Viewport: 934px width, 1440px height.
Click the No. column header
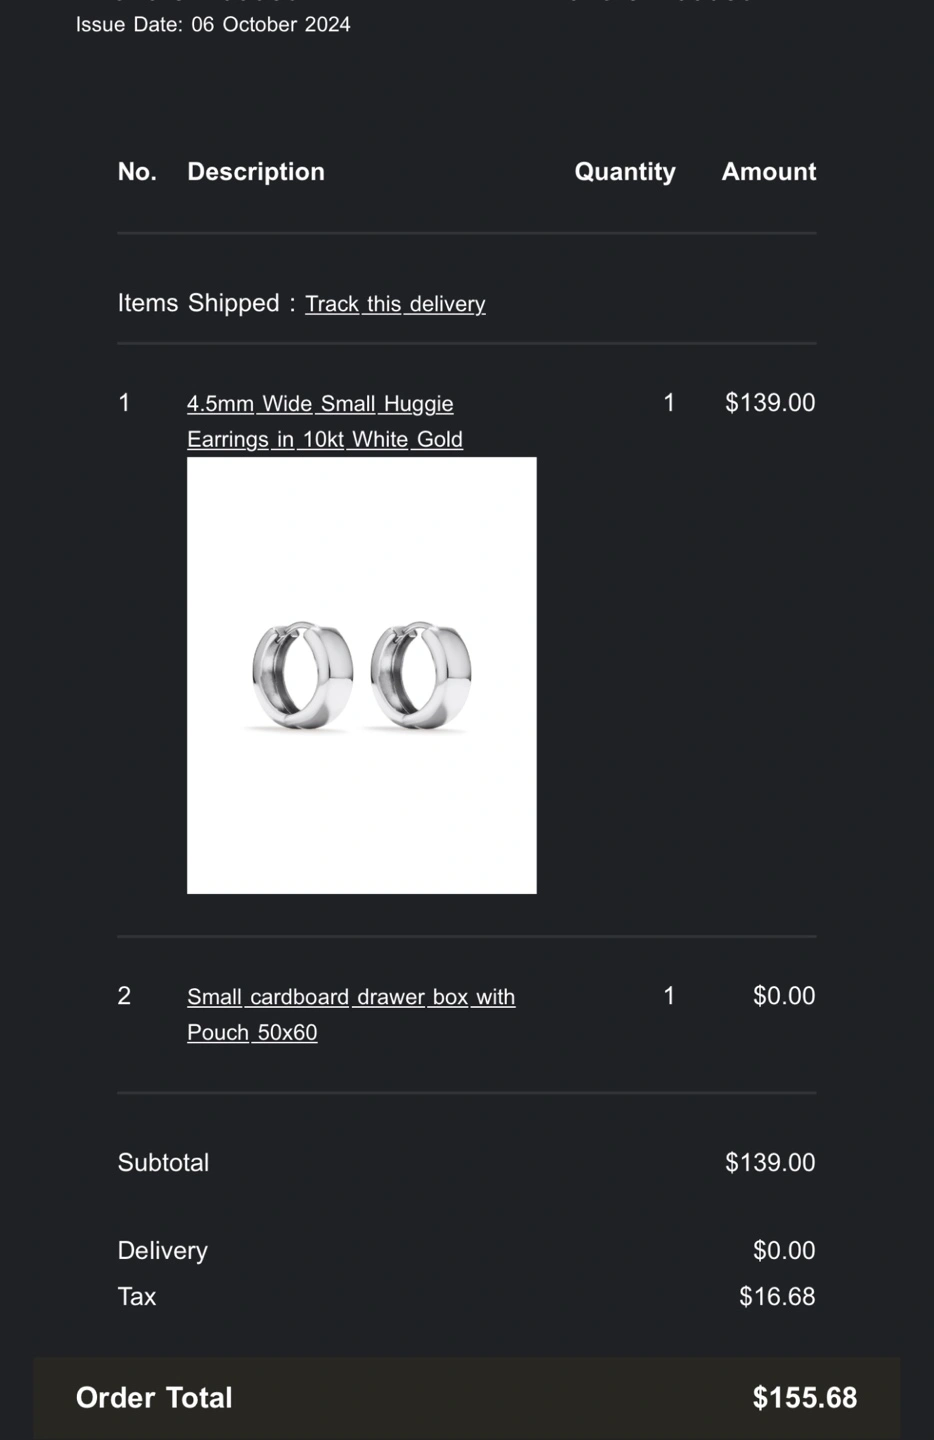coord(137,172)
